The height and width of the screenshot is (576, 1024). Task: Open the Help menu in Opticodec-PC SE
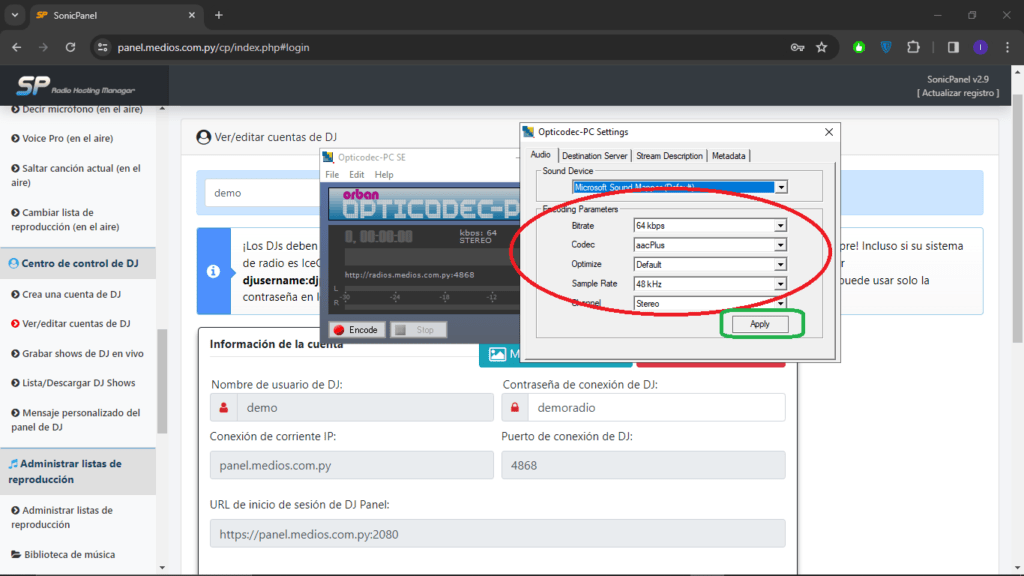click(x=384, y=174)
